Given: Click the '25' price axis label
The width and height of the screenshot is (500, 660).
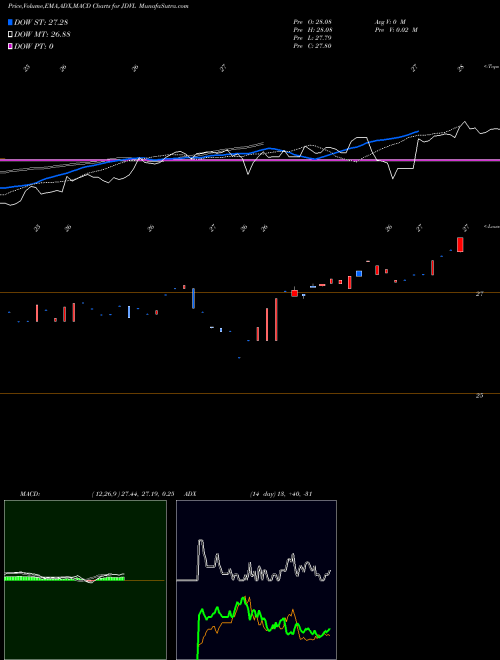Looking at the screenshot, I should [479, 396].
